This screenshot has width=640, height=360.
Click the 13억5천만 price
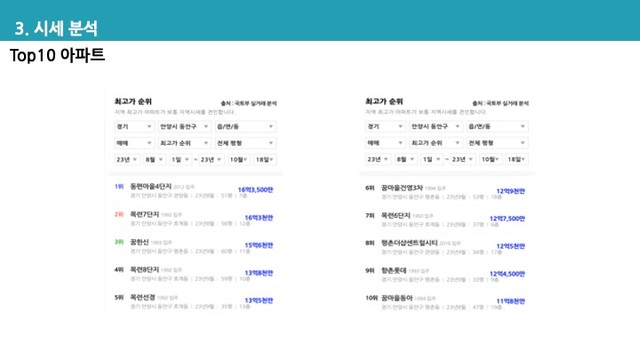click(259, 301)
